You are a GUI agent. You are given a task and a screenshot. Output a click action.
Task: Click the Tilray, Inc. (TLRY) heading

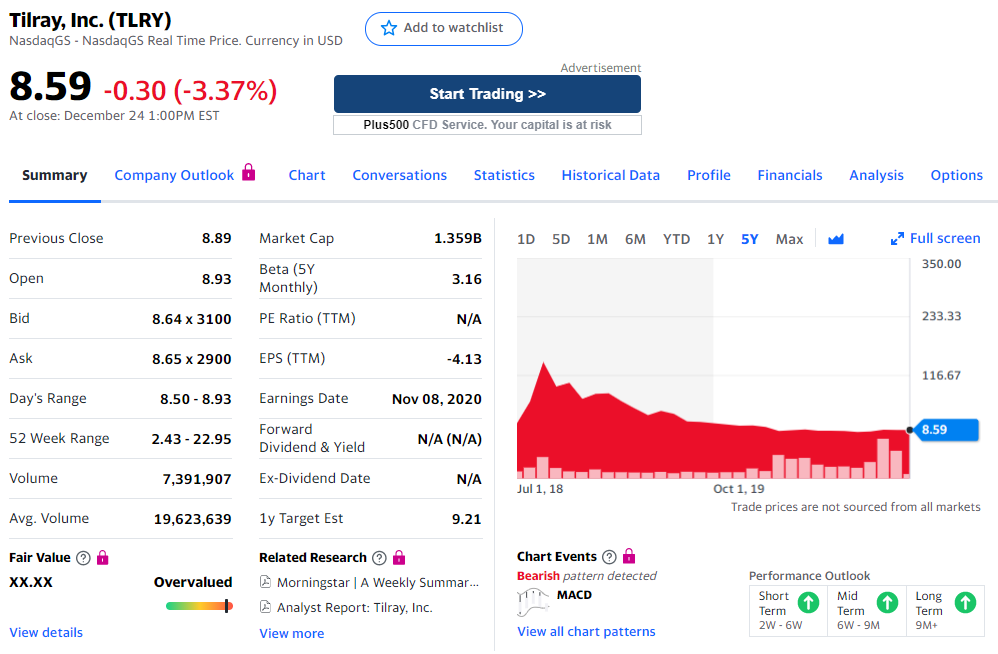click(x=90, y=20)
